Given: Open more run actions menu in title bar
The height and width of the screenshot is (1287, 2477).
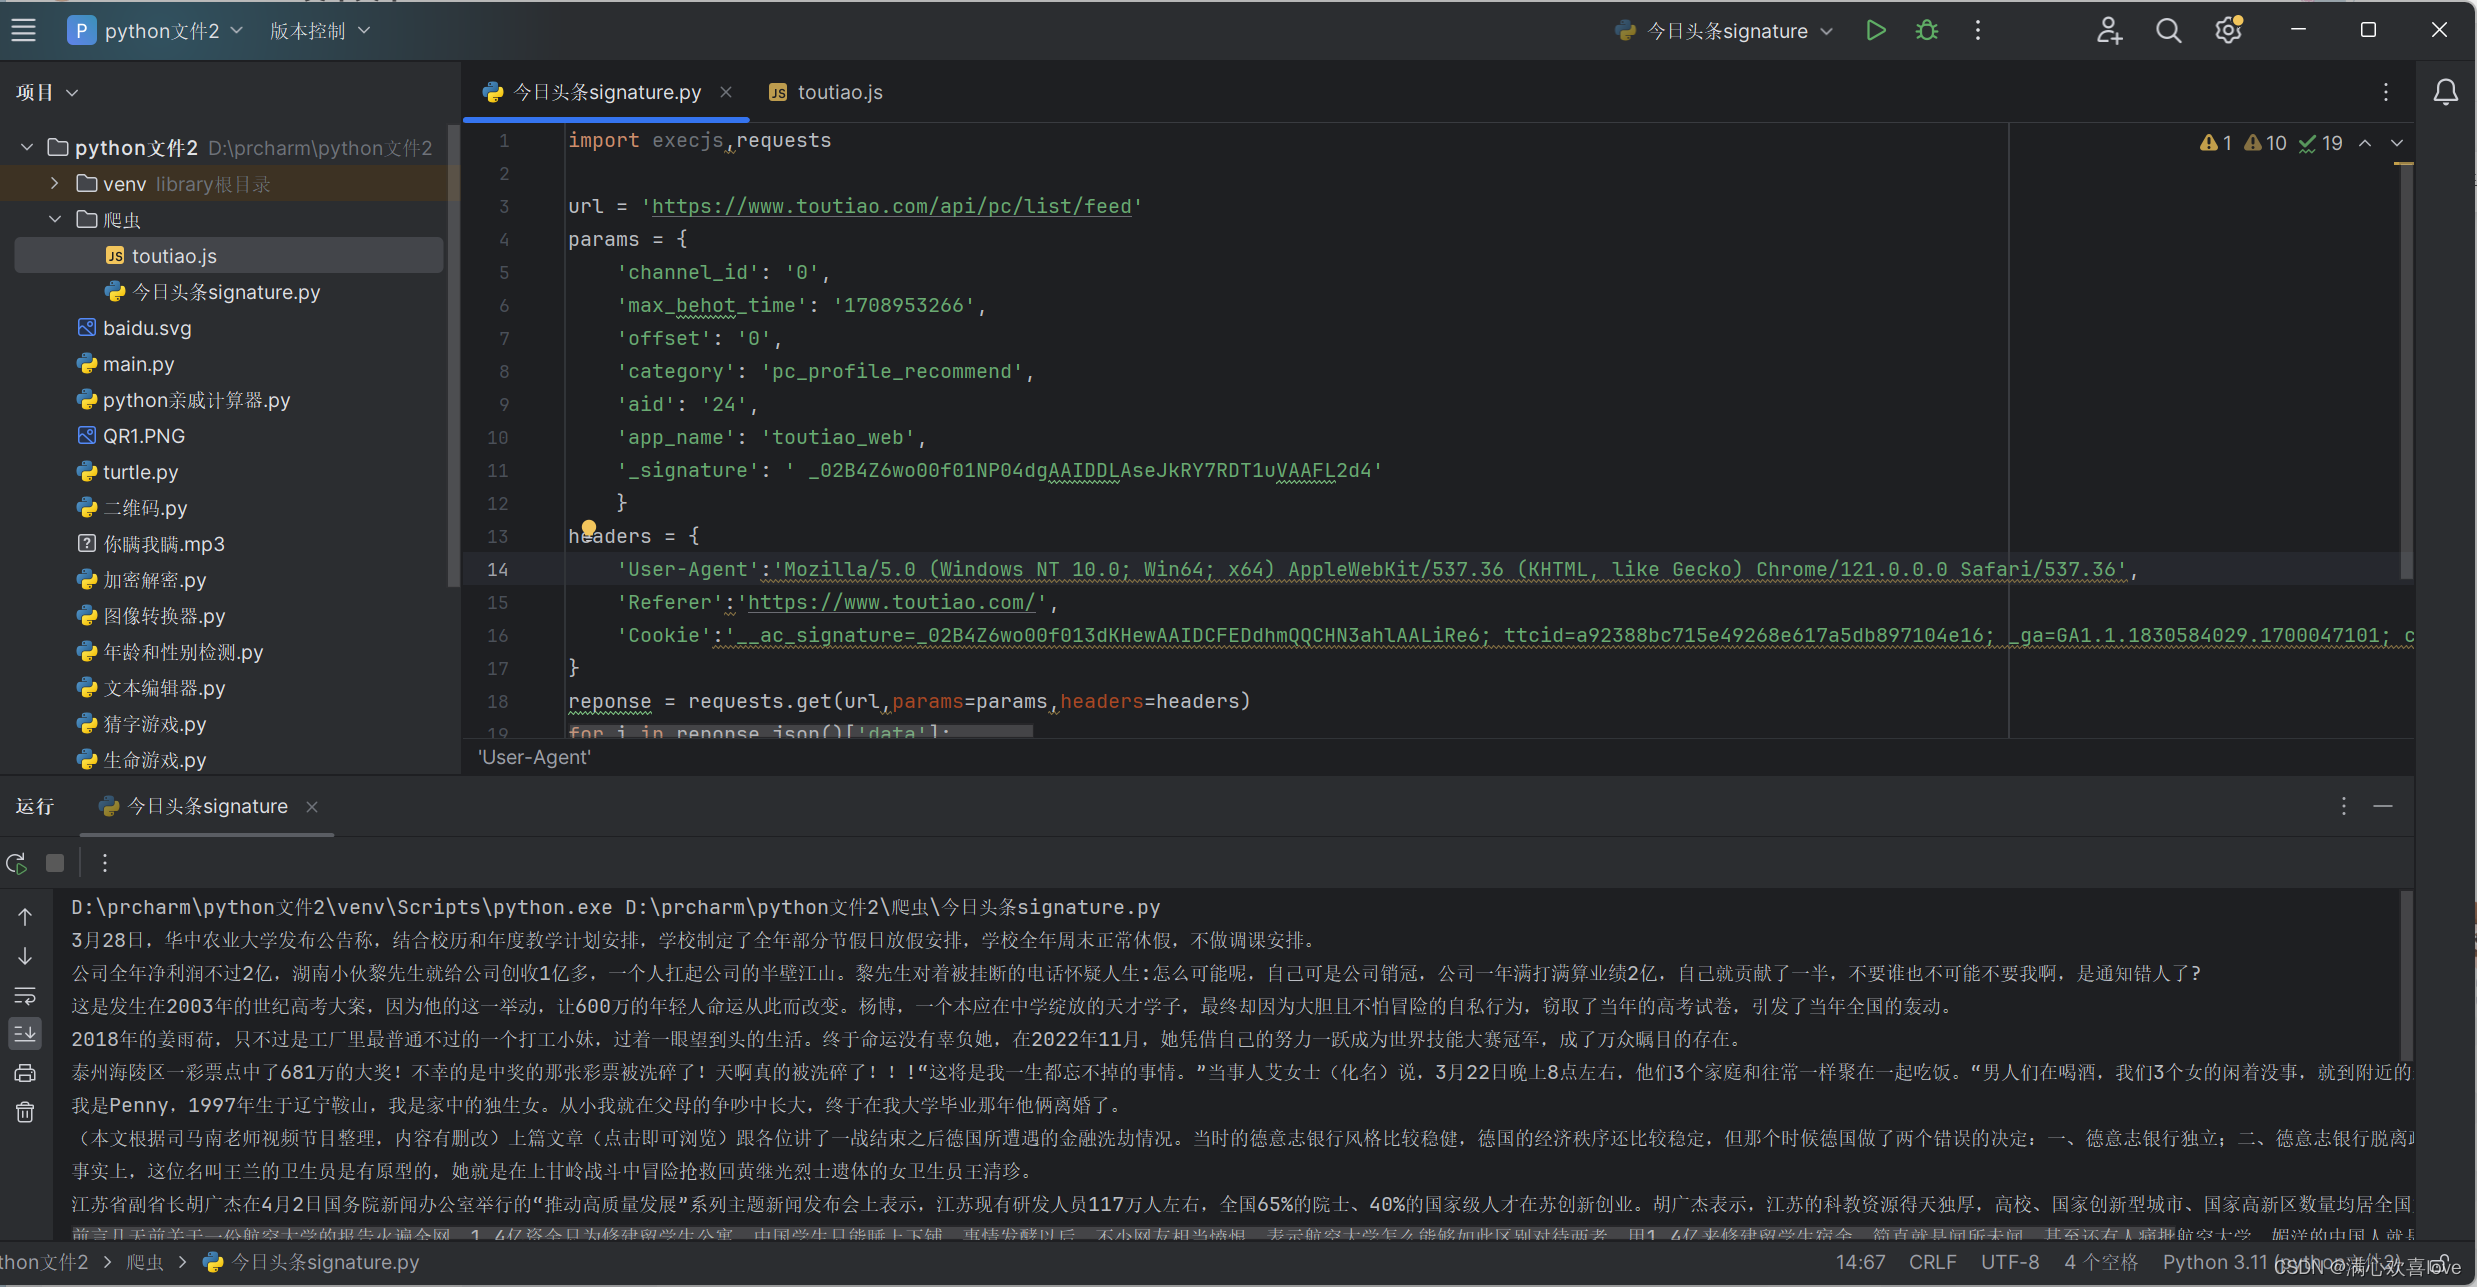Looking at the screenshot, I should 1978,31.
